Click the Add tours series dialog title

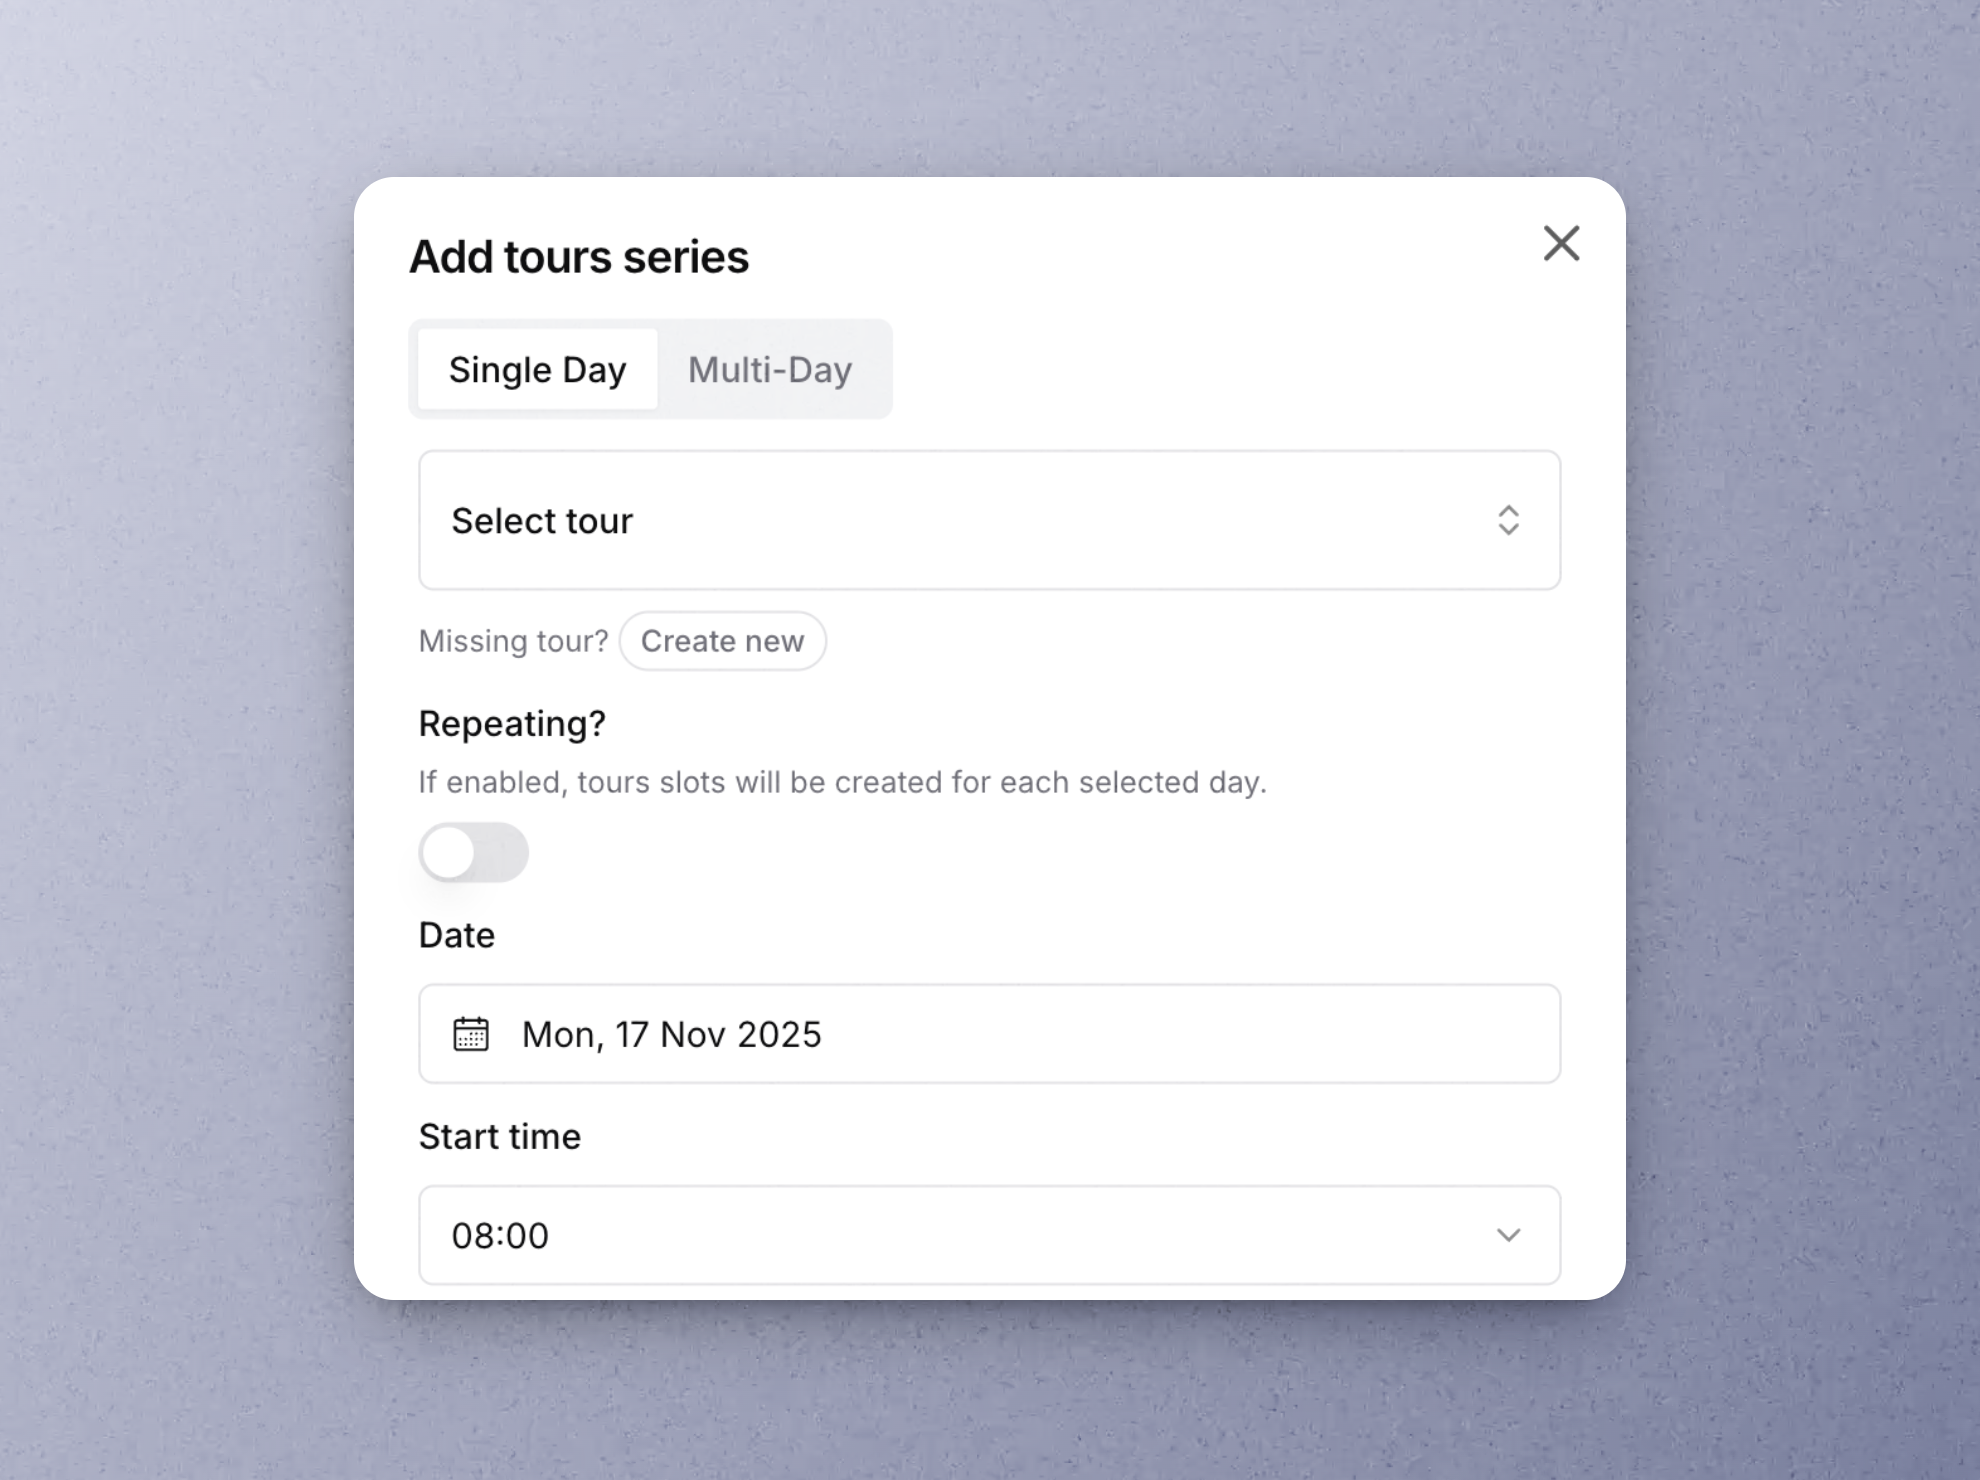coord(578,256)
